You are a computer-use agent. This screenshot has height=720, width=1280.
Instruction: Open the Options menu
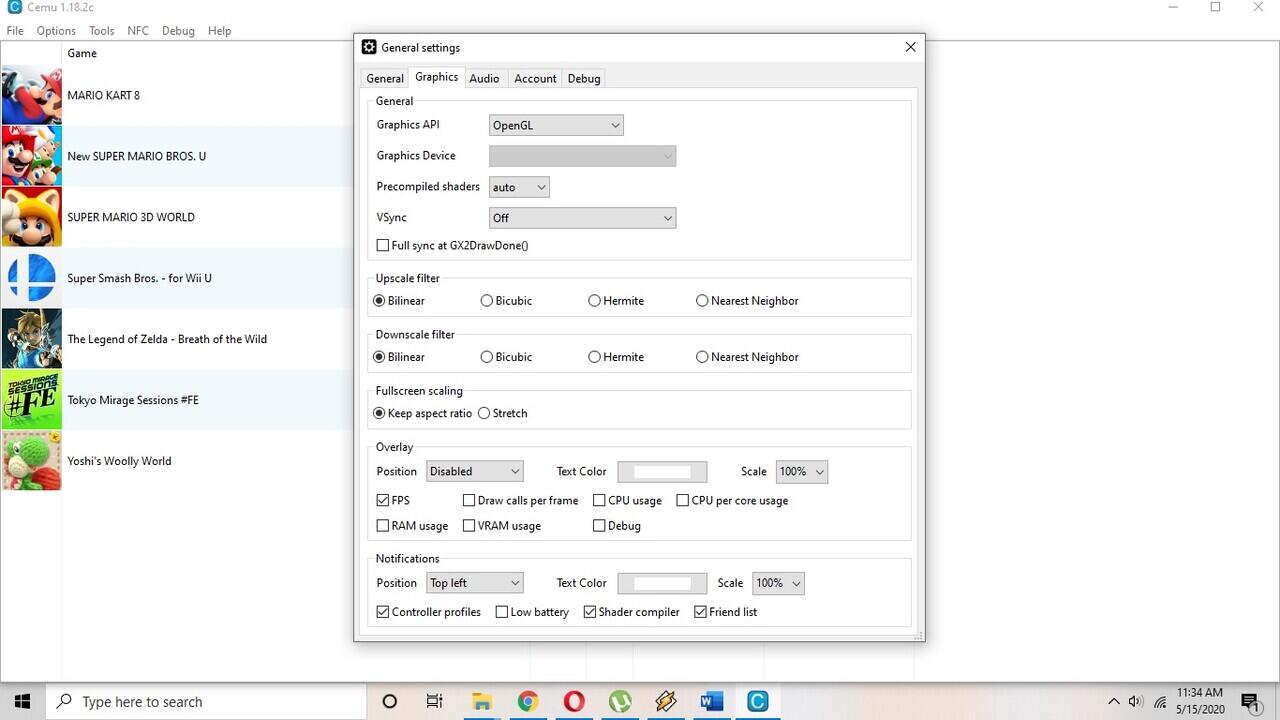[x=56, y=31]
